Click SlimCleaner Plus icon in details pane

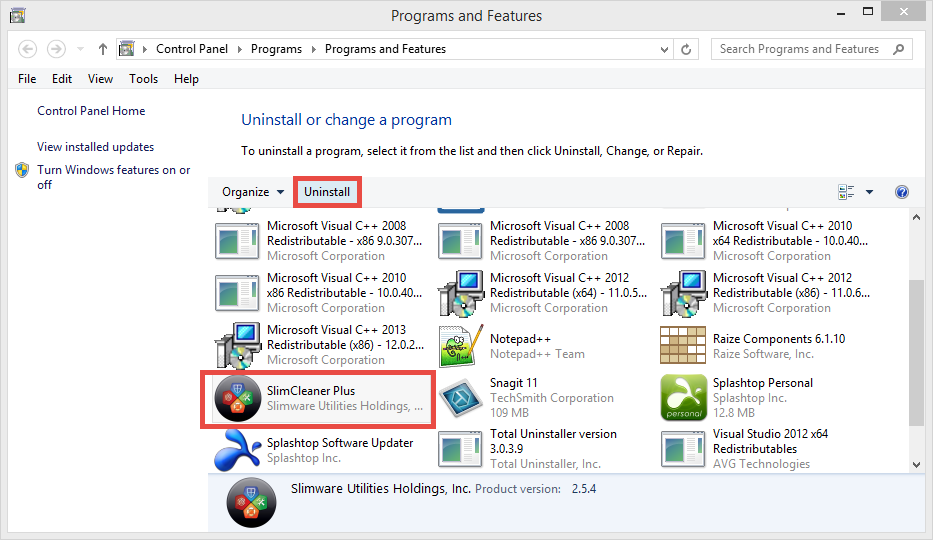251,503
